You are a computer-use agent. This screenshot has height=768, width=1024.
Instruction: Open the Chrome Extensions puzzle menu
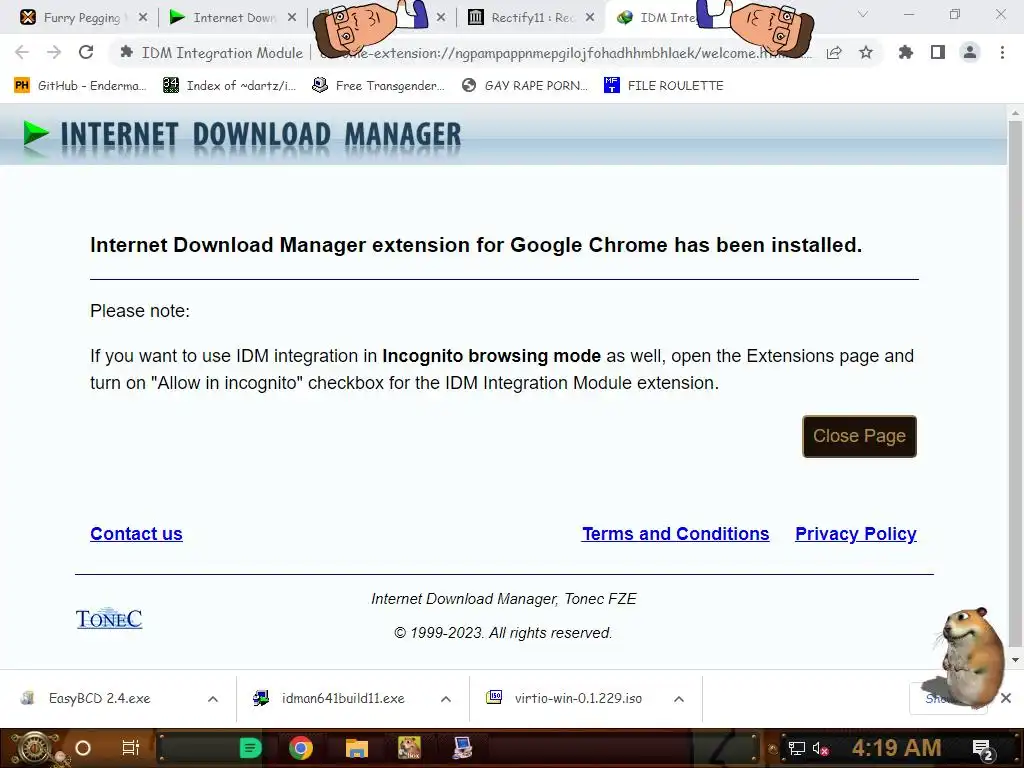pyautogui.click(x=905, y=52)
